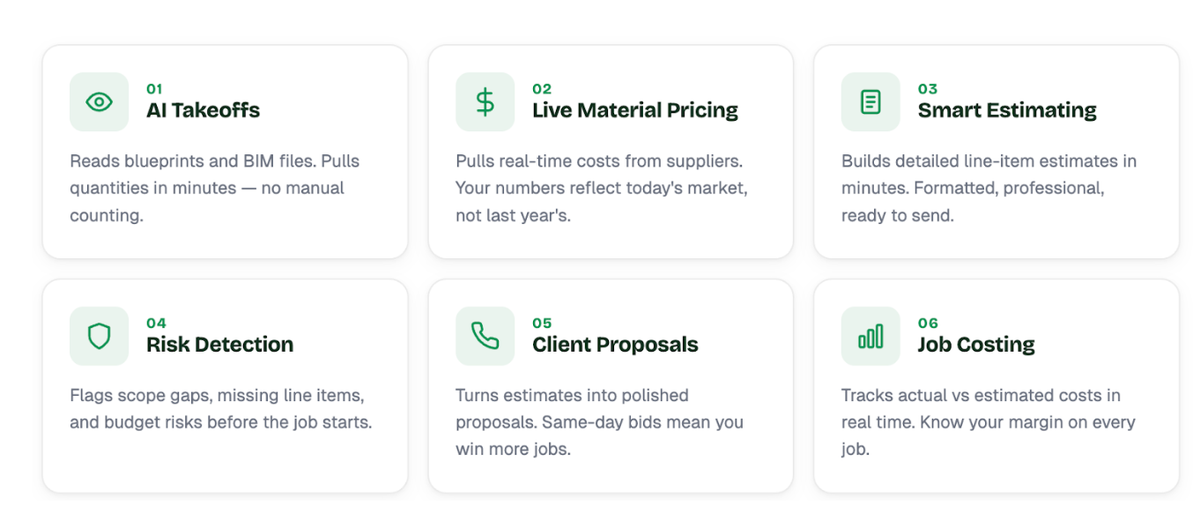This screenshot has height=506, width=1200.
Task: Click the Job Costing heading
Action: [x=976, y=344]
